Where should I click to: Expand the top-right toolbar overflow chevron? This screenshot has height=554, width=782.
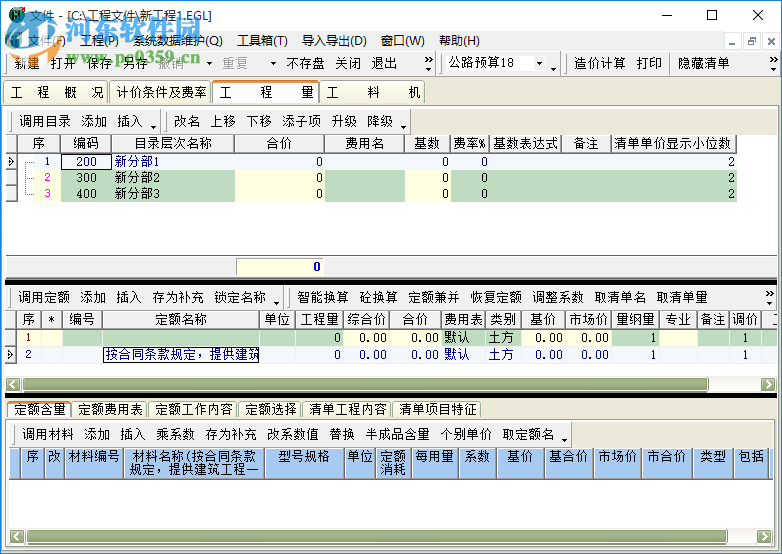pos(773,63)
